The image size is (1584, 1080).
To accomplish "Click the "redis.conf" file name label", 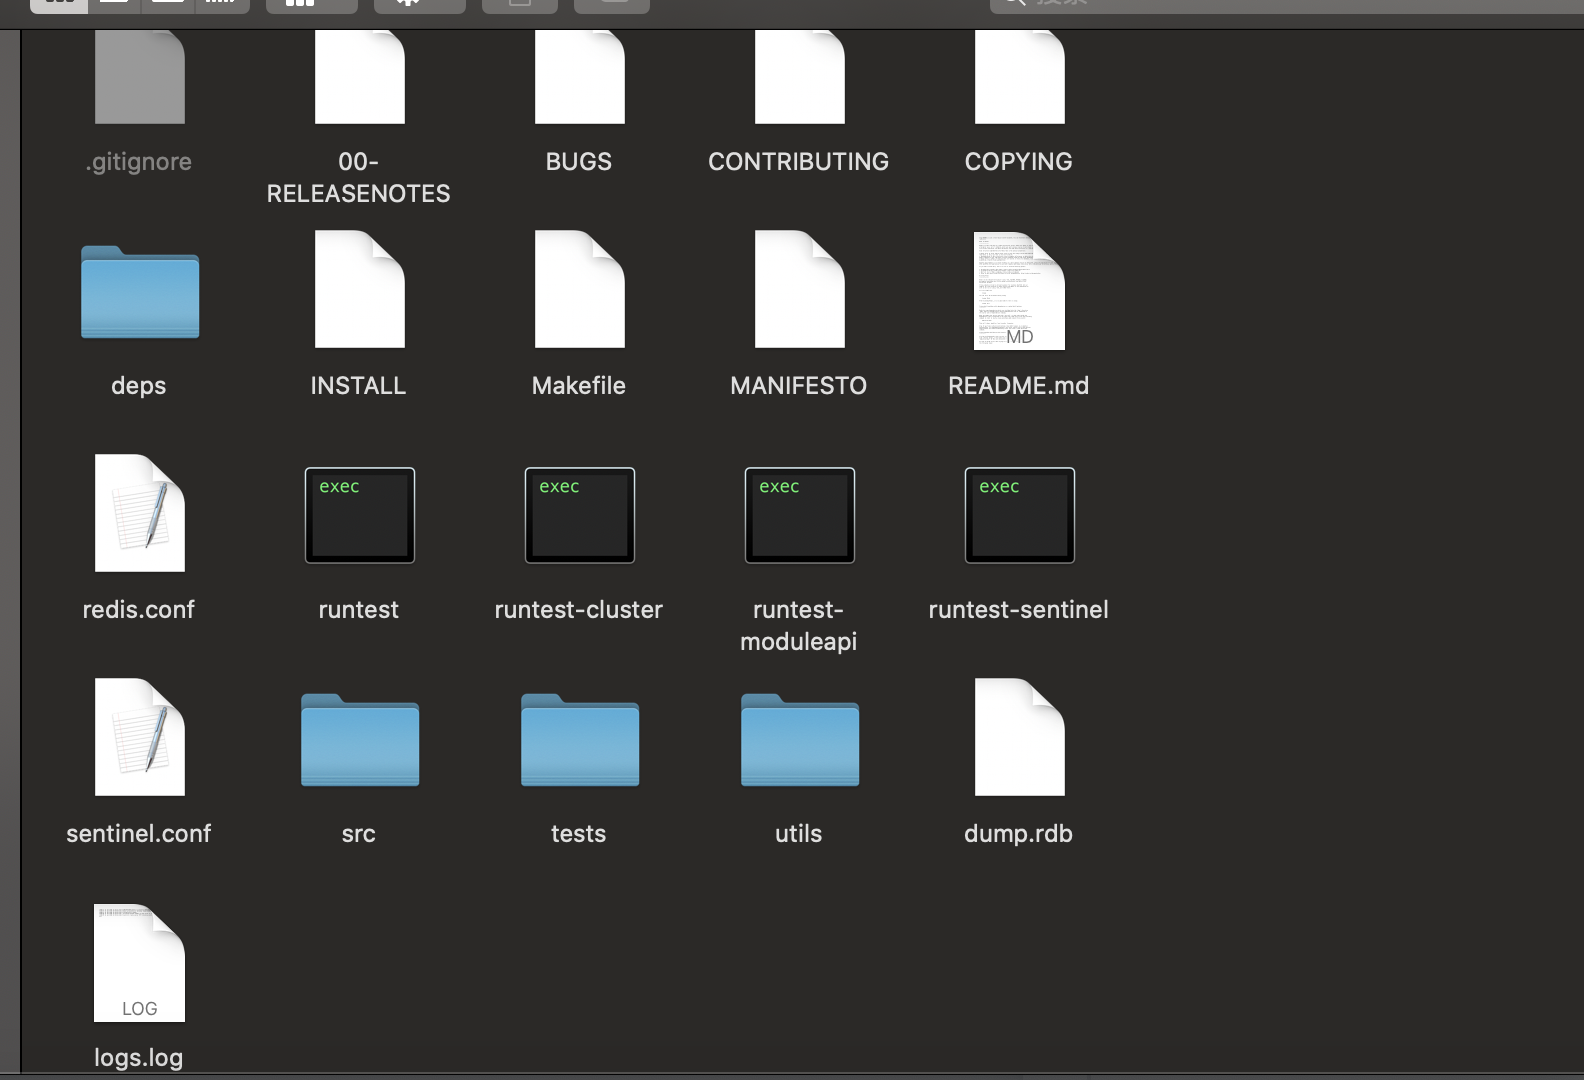I will [139, 609].
